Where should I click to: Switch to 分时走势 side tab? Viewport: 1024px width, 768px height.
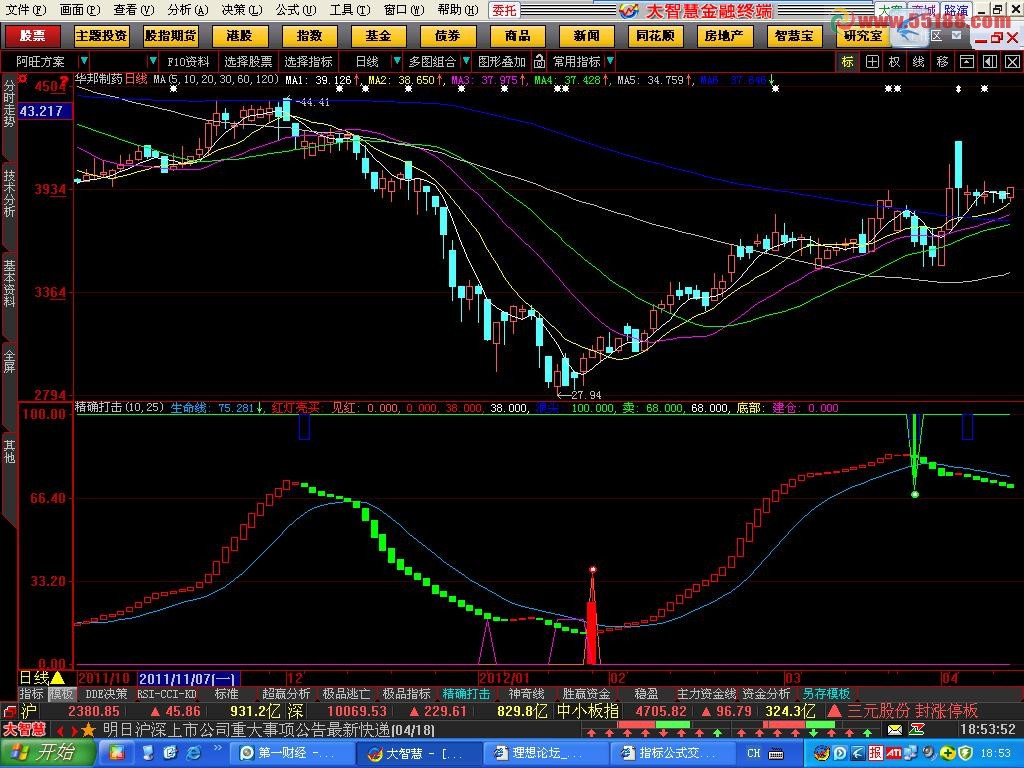[x=9, y=104]
